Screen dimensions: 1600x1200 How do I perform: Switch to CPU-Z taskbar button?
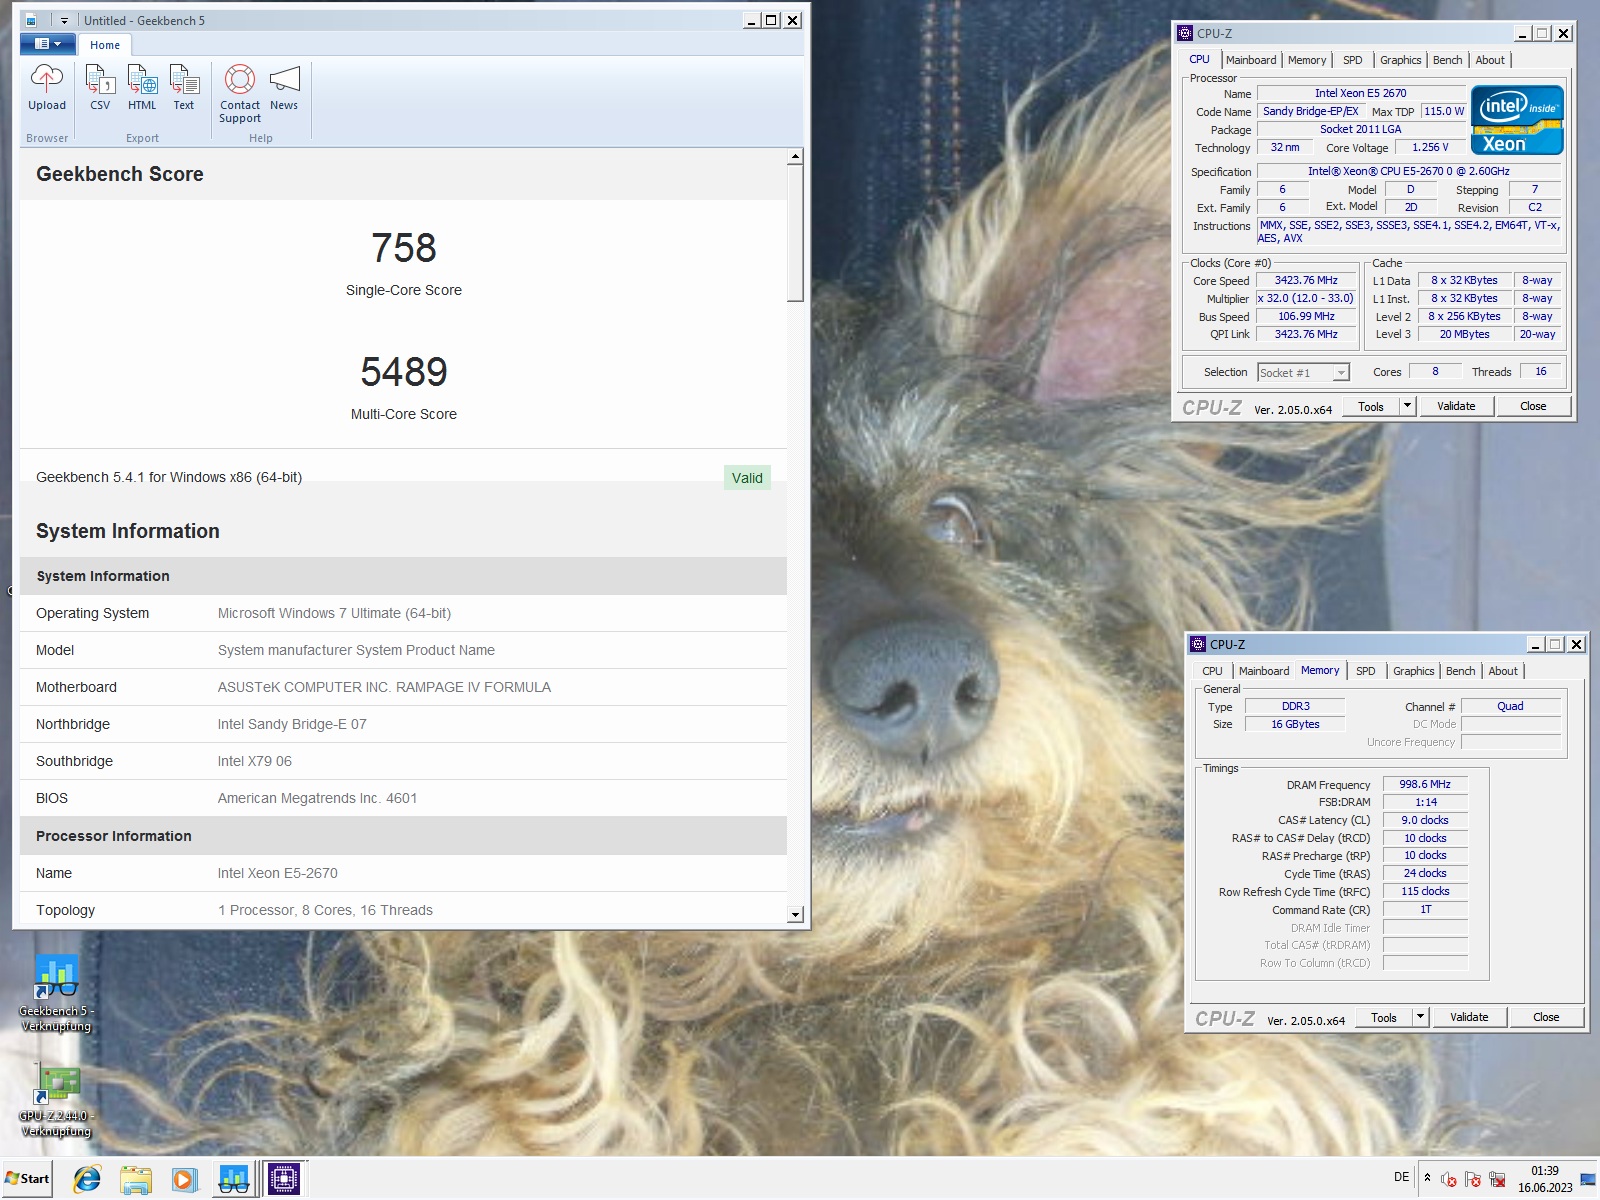[x=283, y=1179]
